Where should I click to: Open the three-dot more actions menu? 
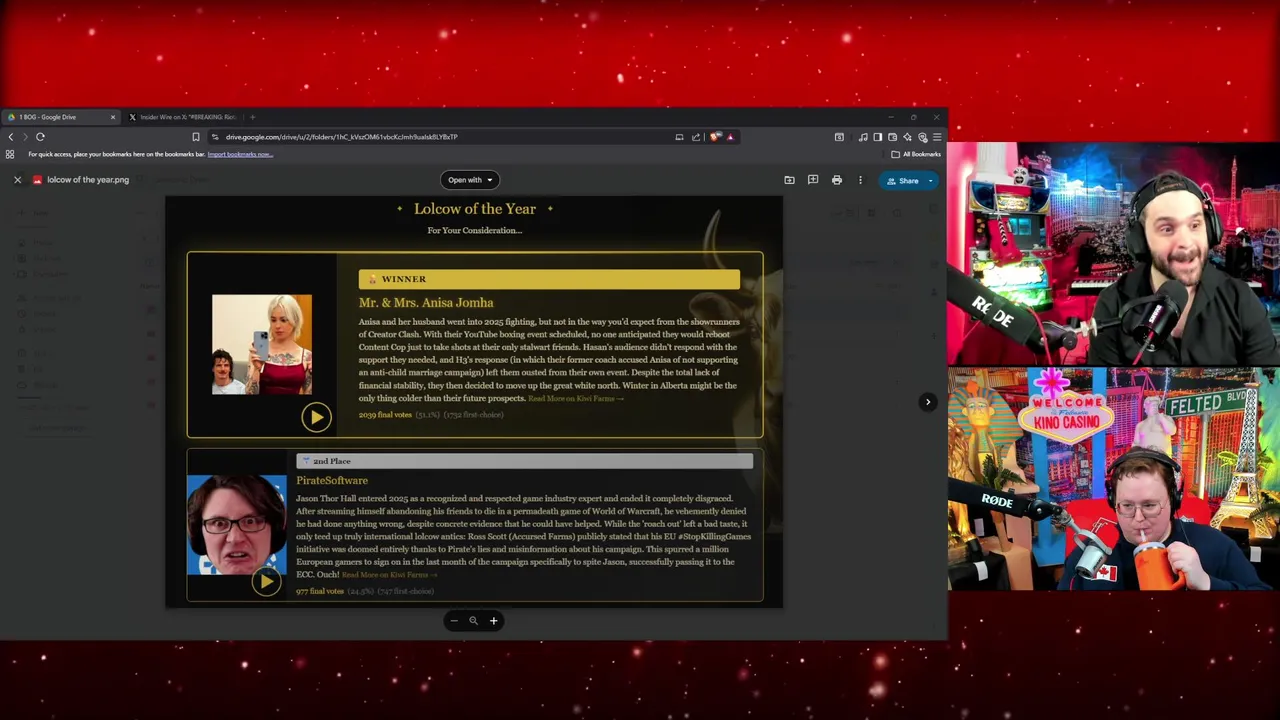pyautogui.click(x=860, y=180)
